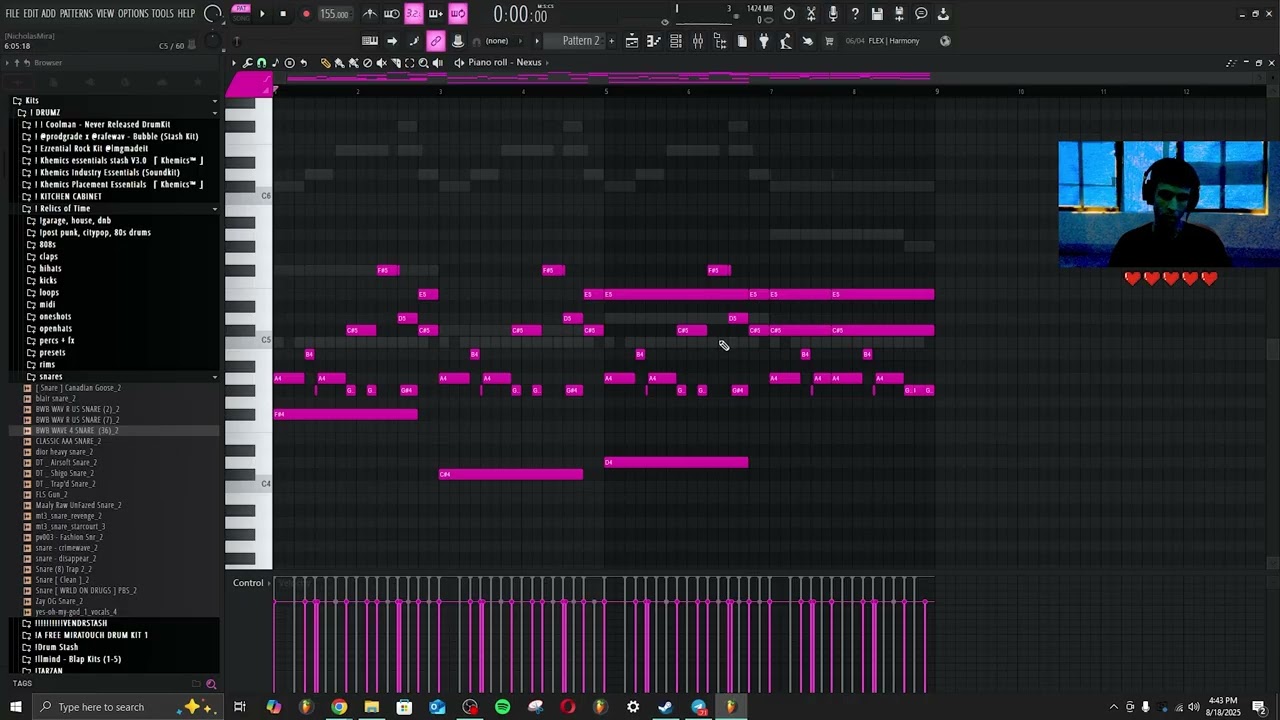This screenshot has height=720, width=1280.
Task: Open the FILE menu
Action: [12, 14]
